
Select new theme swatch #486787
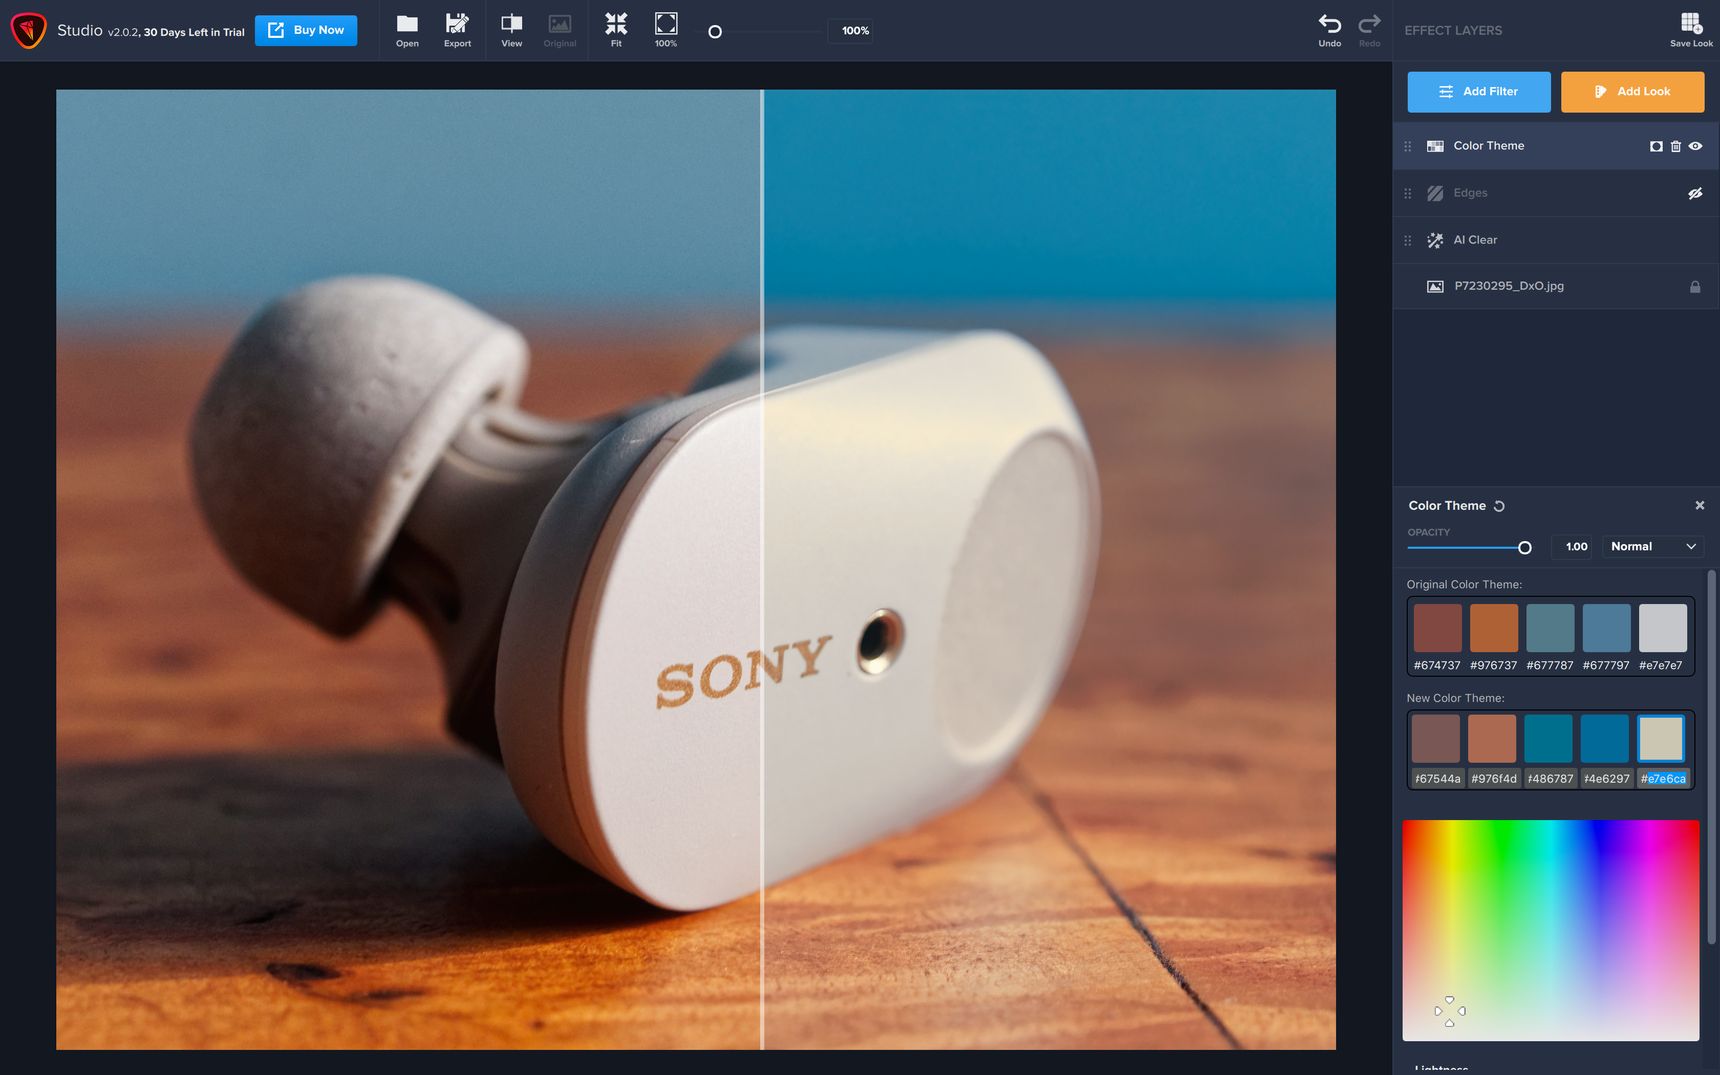[x=1549, y=739]
